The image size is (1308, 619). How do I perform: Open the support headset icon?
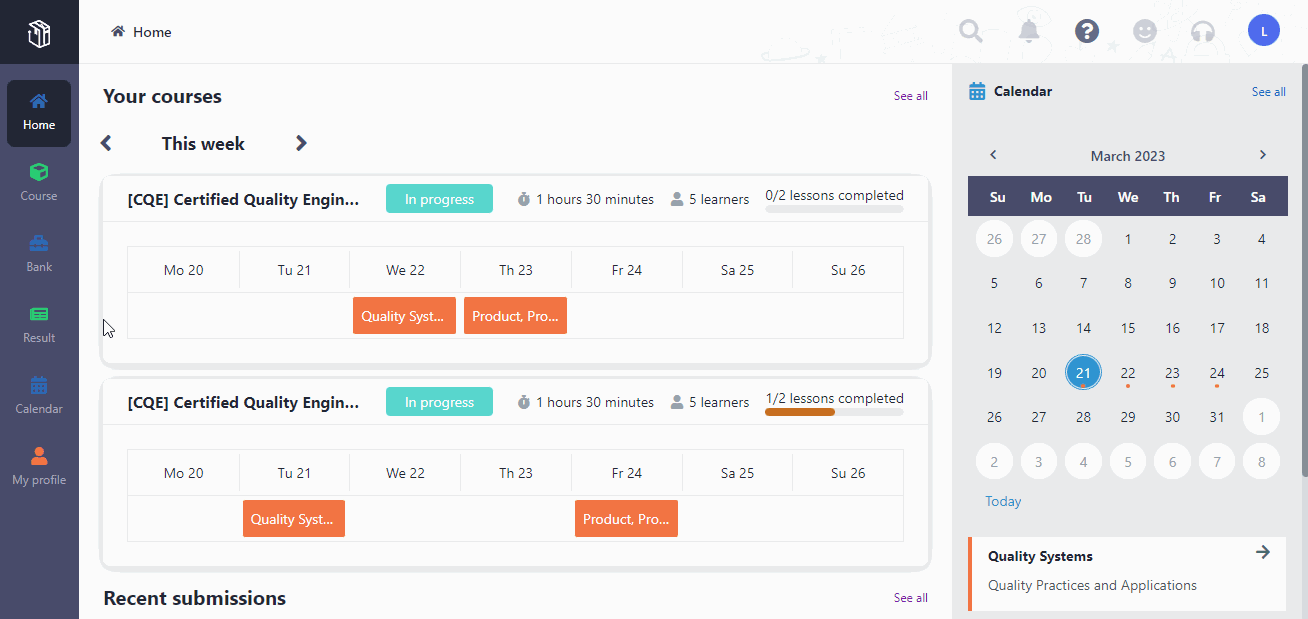1203,31
